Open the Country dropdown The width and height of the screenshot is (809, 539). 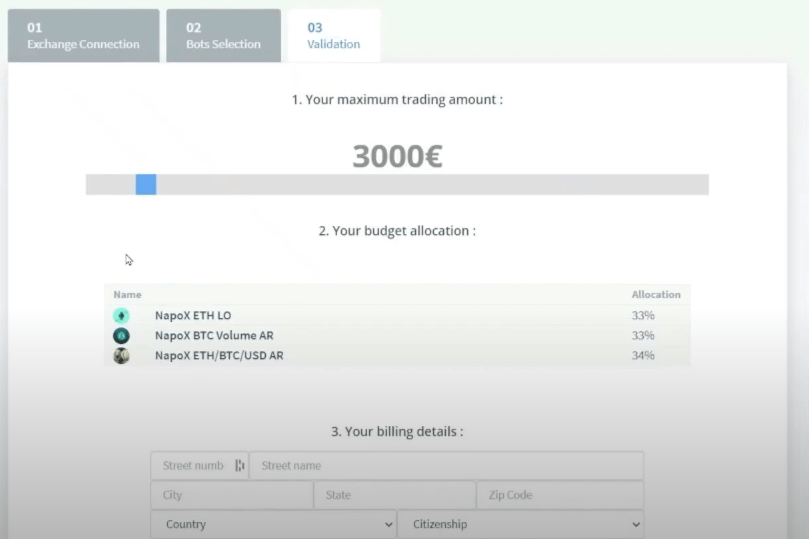coord(273,524)
